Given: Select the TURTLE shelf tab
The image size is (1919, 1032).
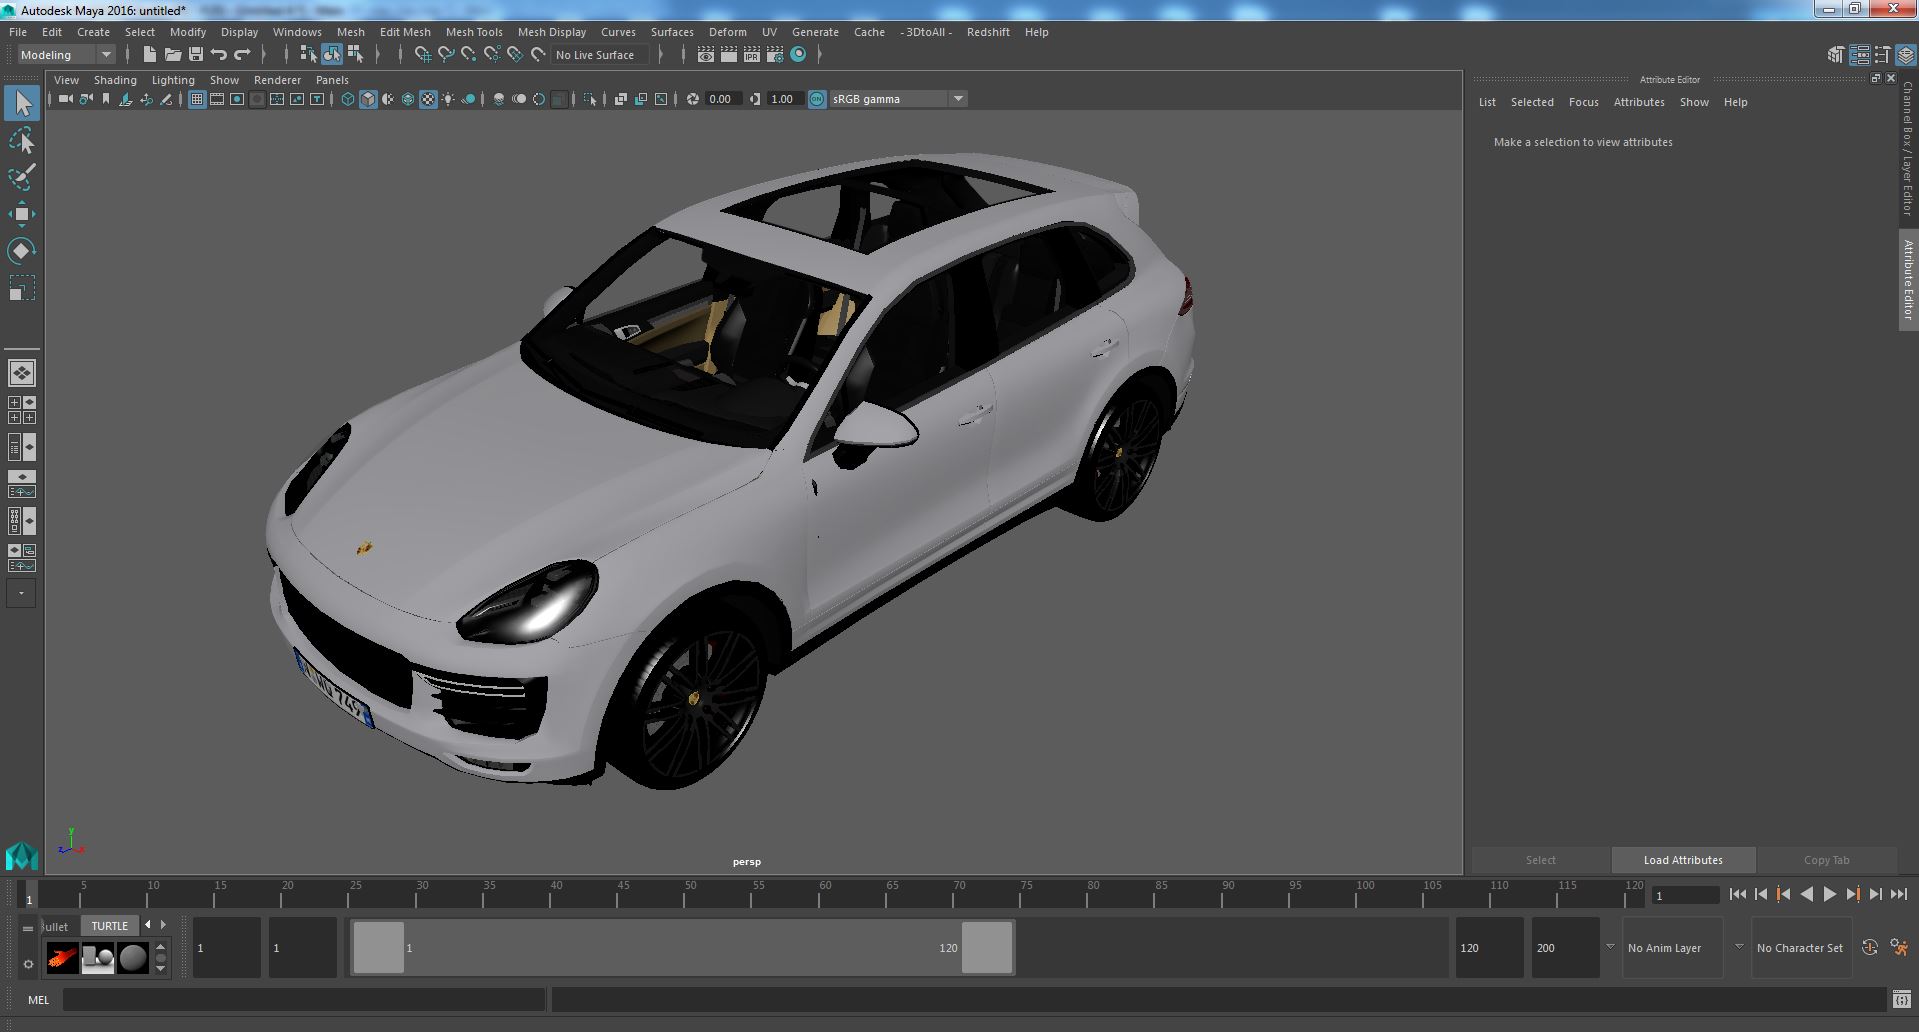Looking at the screenshot, I should [110, 926].
